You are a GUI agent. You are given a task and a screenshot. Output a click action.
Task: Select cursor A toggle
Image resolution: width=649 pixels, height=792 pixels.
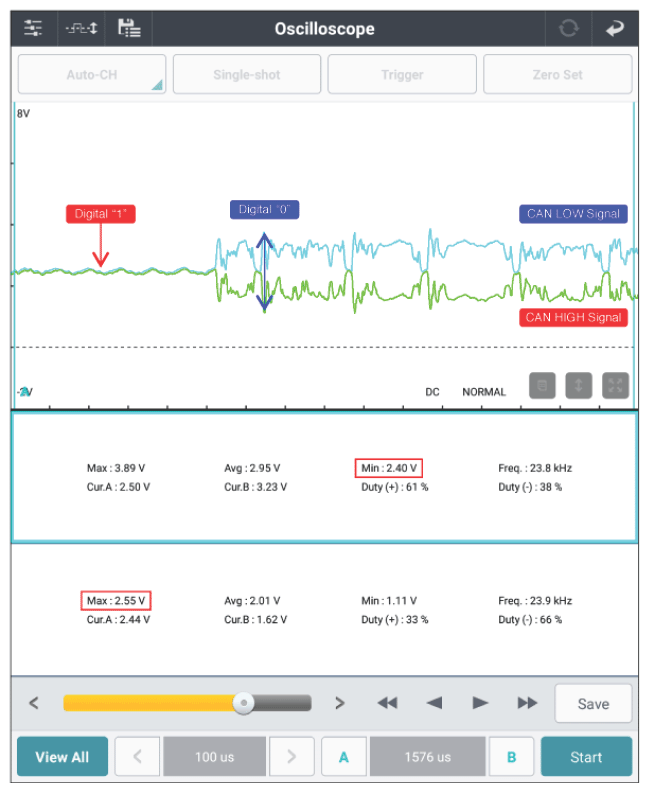pyautogui.click(x=344, y=757)
